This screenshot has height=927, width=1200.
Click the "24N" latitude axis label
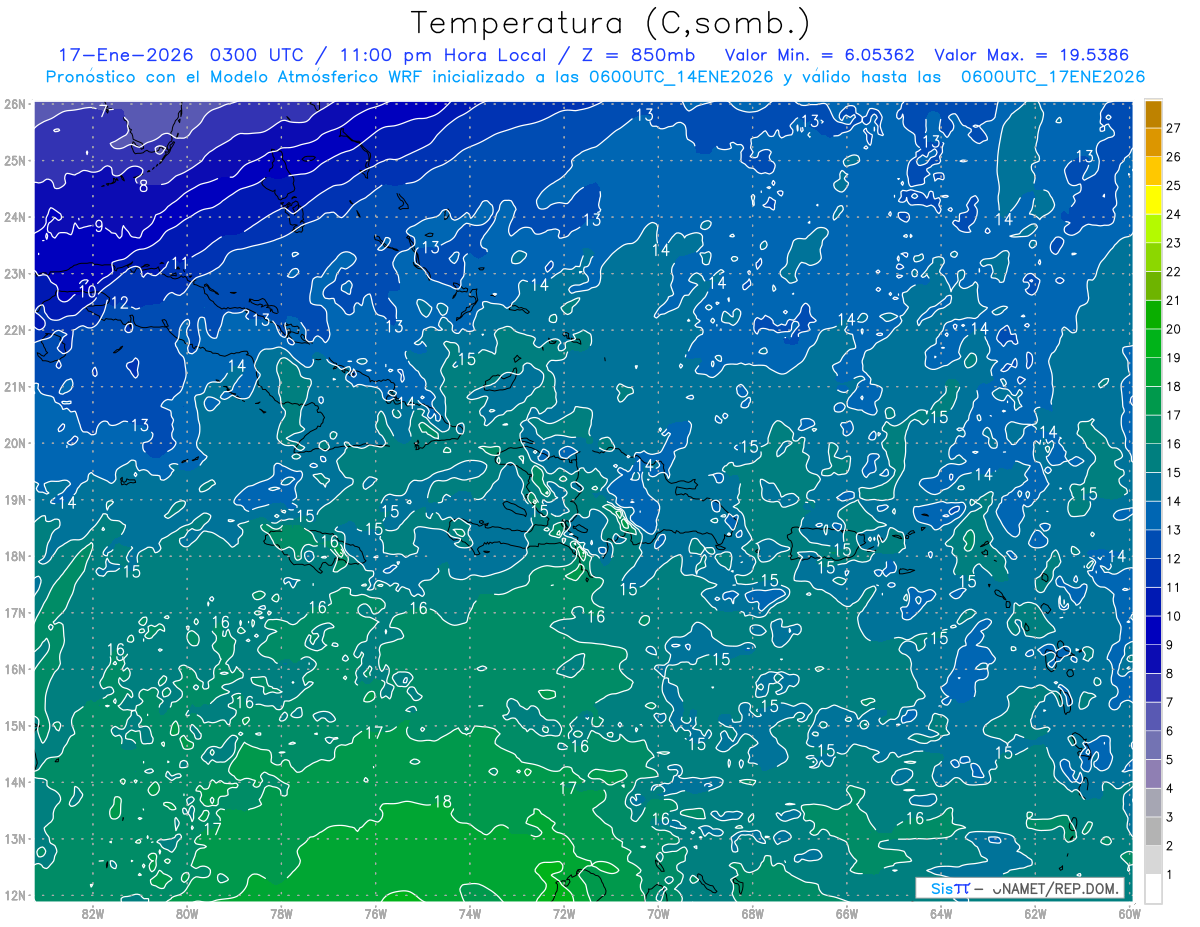click(15, 216)
